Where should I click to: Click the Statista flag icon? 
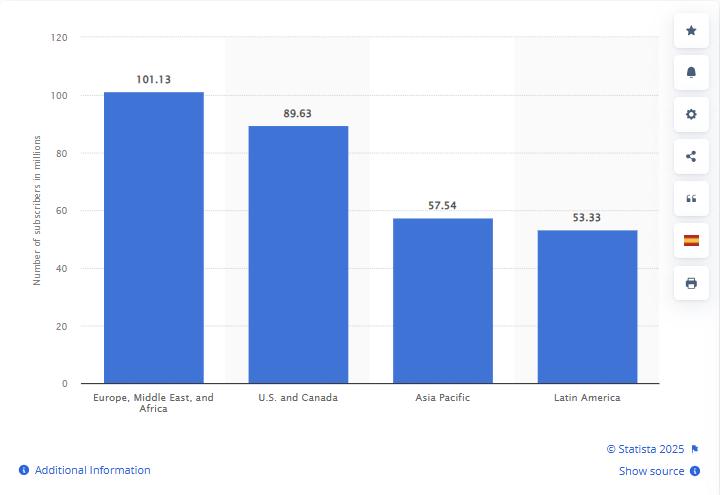695,449
